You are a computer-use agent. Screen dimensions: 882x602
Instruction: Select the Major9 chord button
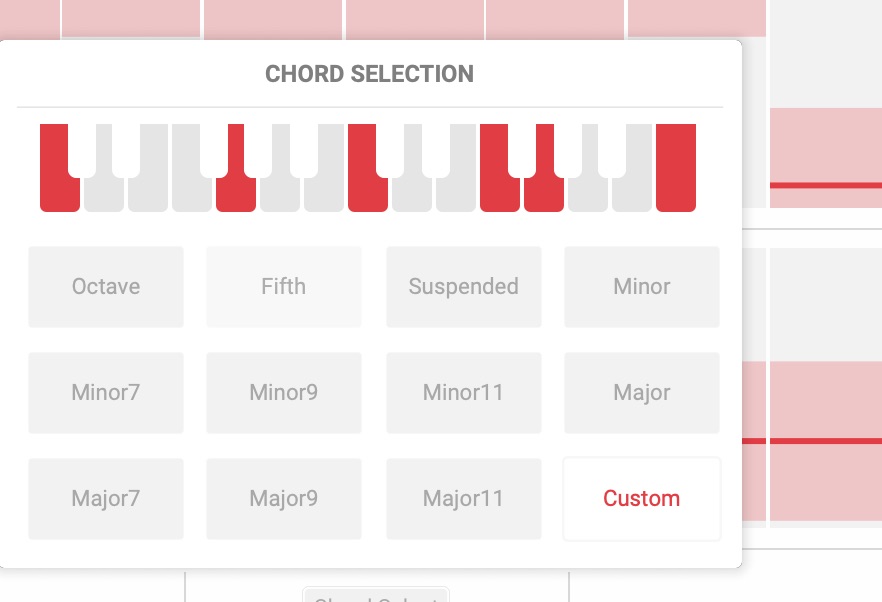[284, 499]
